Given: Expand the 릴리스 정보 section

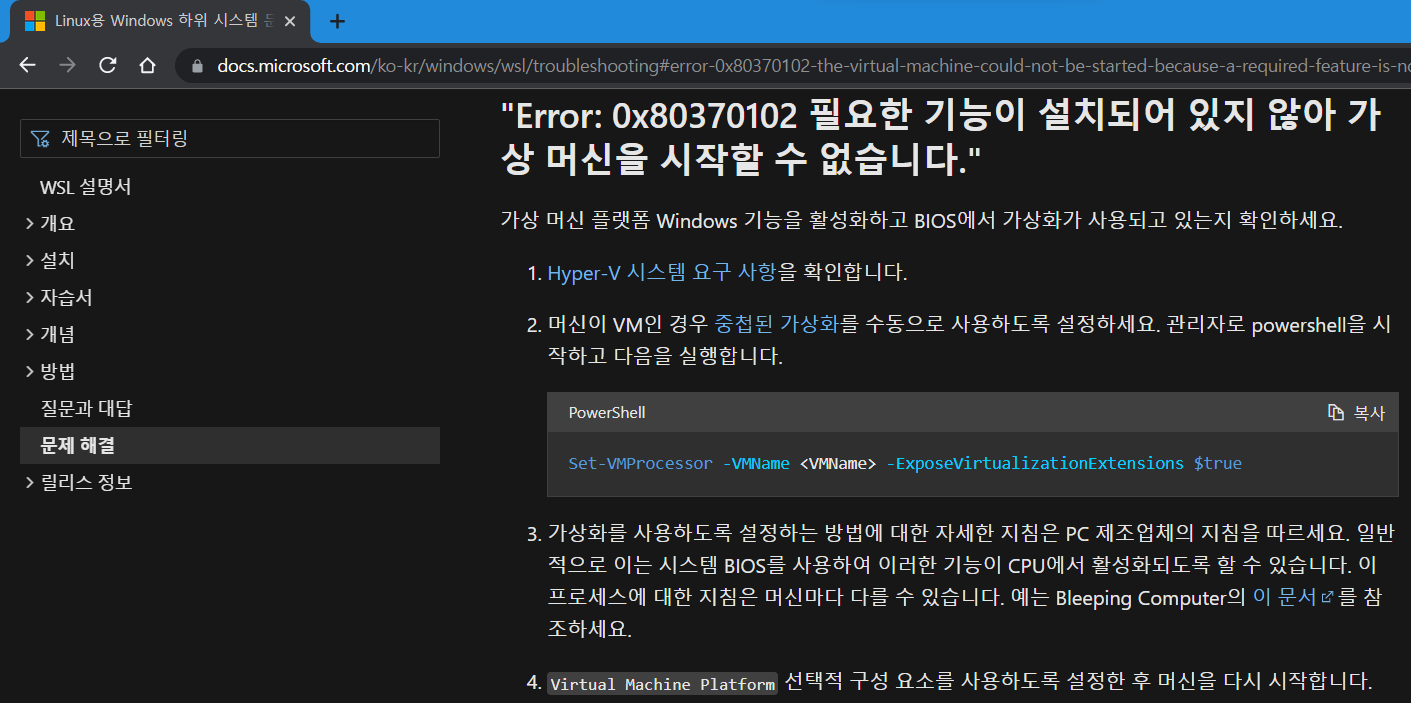Looking at the screenshot, I should click(78, 483).
